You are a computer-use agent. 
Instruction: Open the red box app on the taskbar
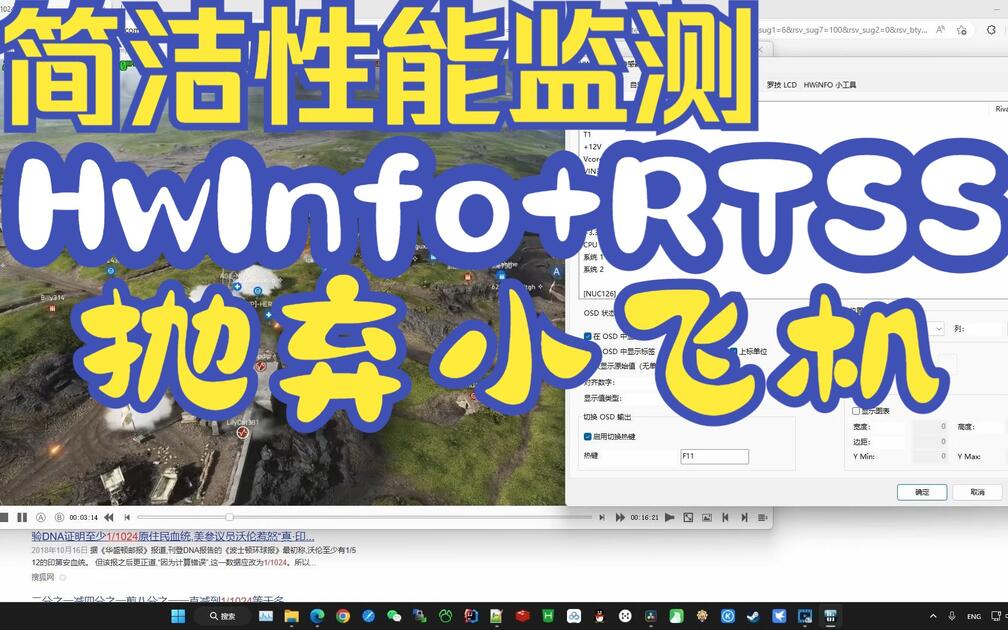(x=523, y=616)
